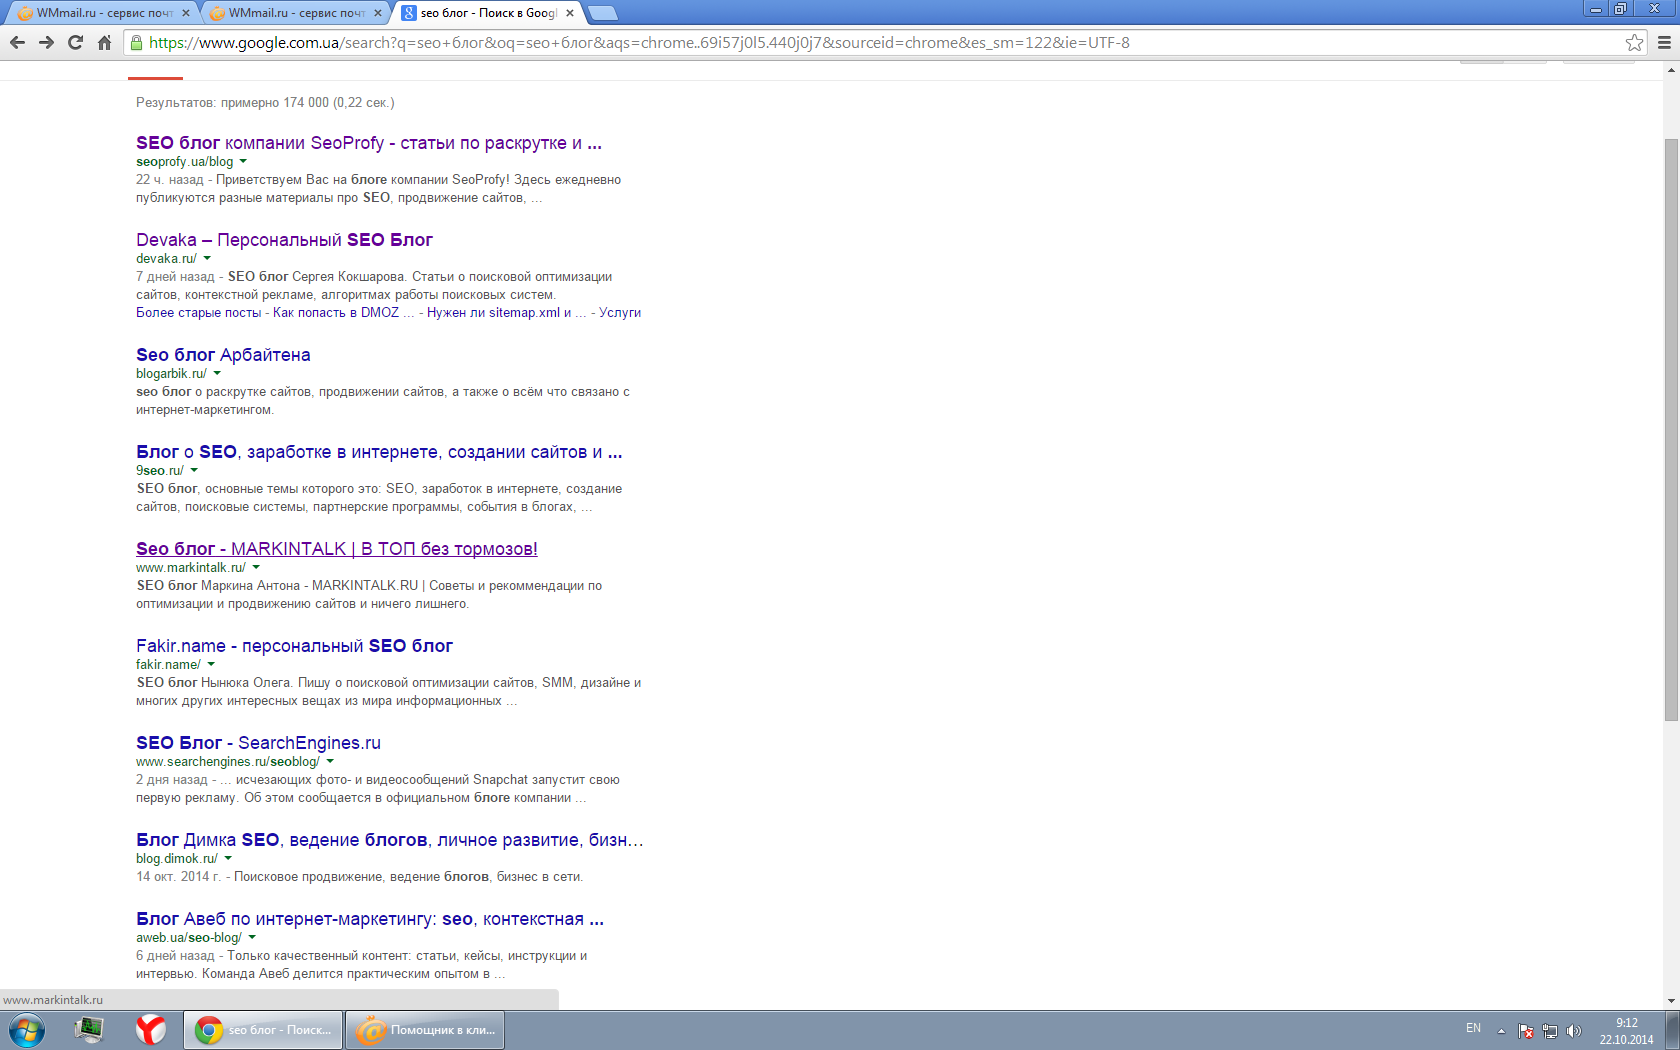Activate the Chrome seo блог taskbar button
The width and height of the screenshot is (1680, 1050).
[x=263, y=1030]
